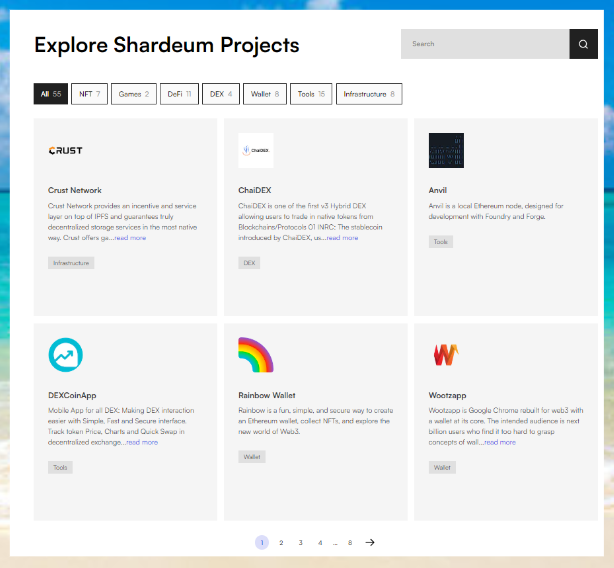Click the DEXCoinApp chart logo
The width and height of the screenshot is (614, 568).
click(x=65, y=355)
